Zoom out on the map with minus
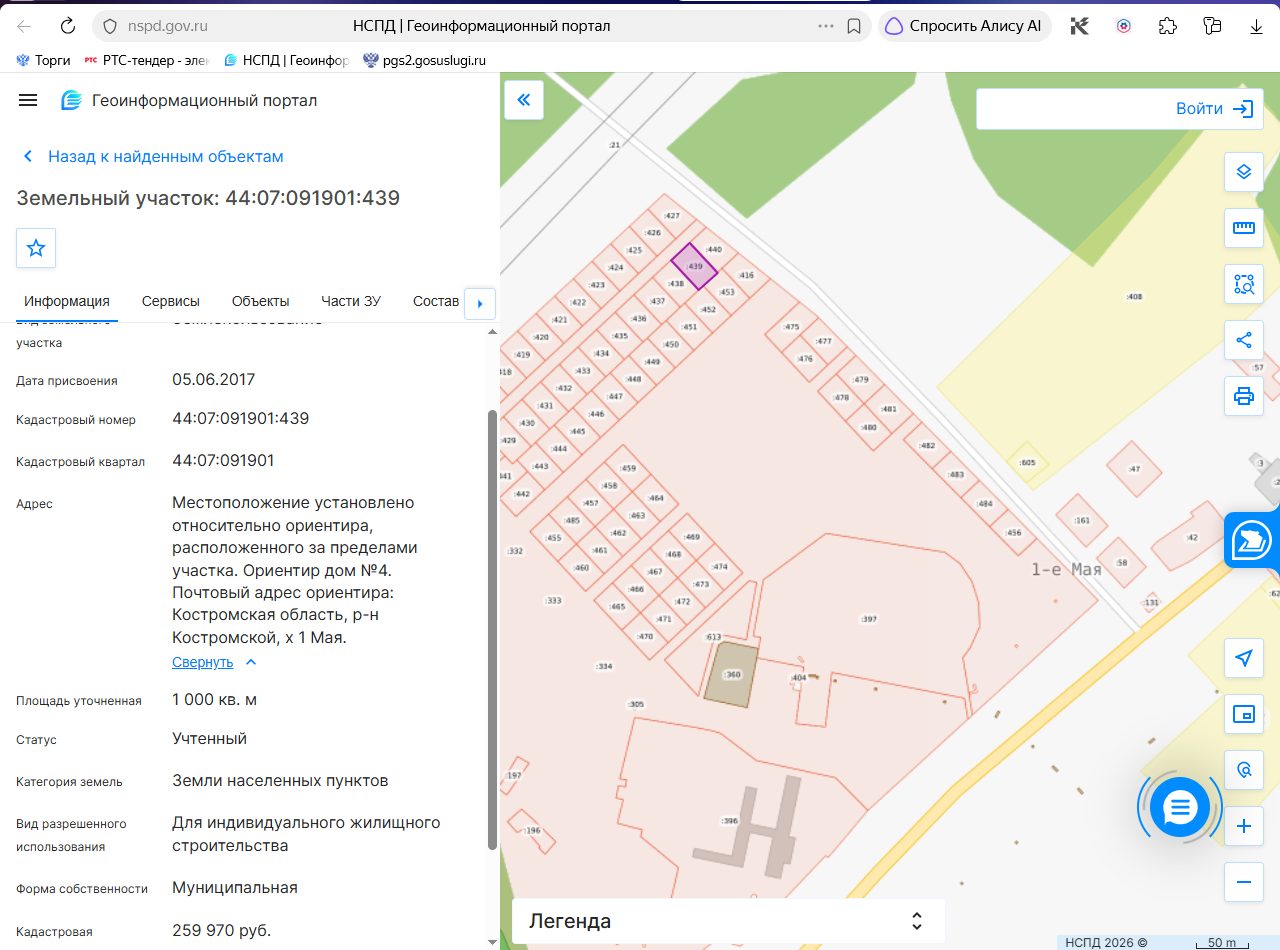Image resolution: width=1280 pixels, height=950 pixels. [x=1244, y=882]
